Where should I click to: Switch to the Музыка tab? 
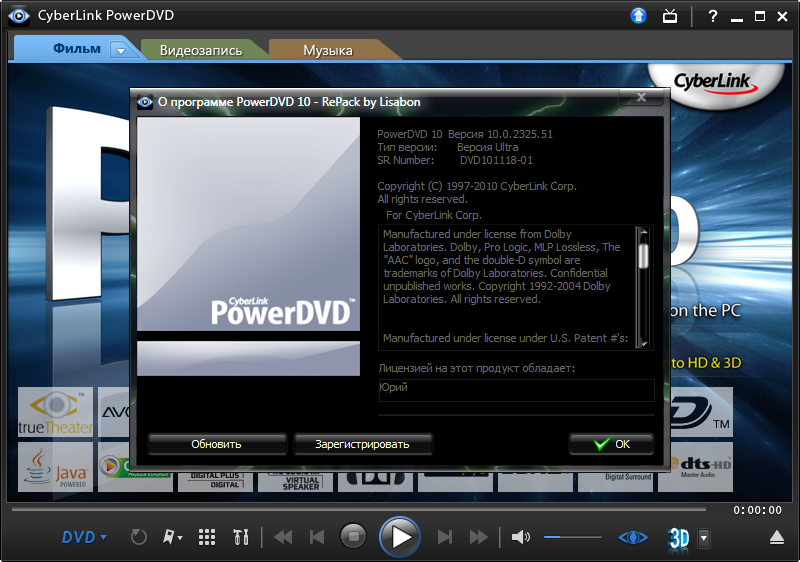coord(328,50)
